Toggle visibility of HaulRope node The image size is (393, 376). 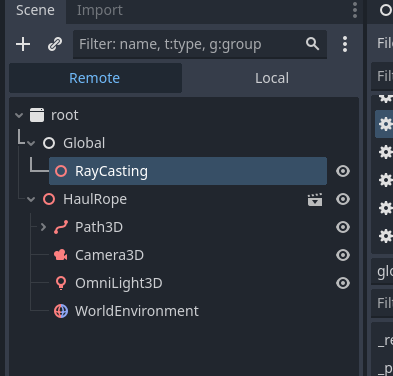pos(343,199)
